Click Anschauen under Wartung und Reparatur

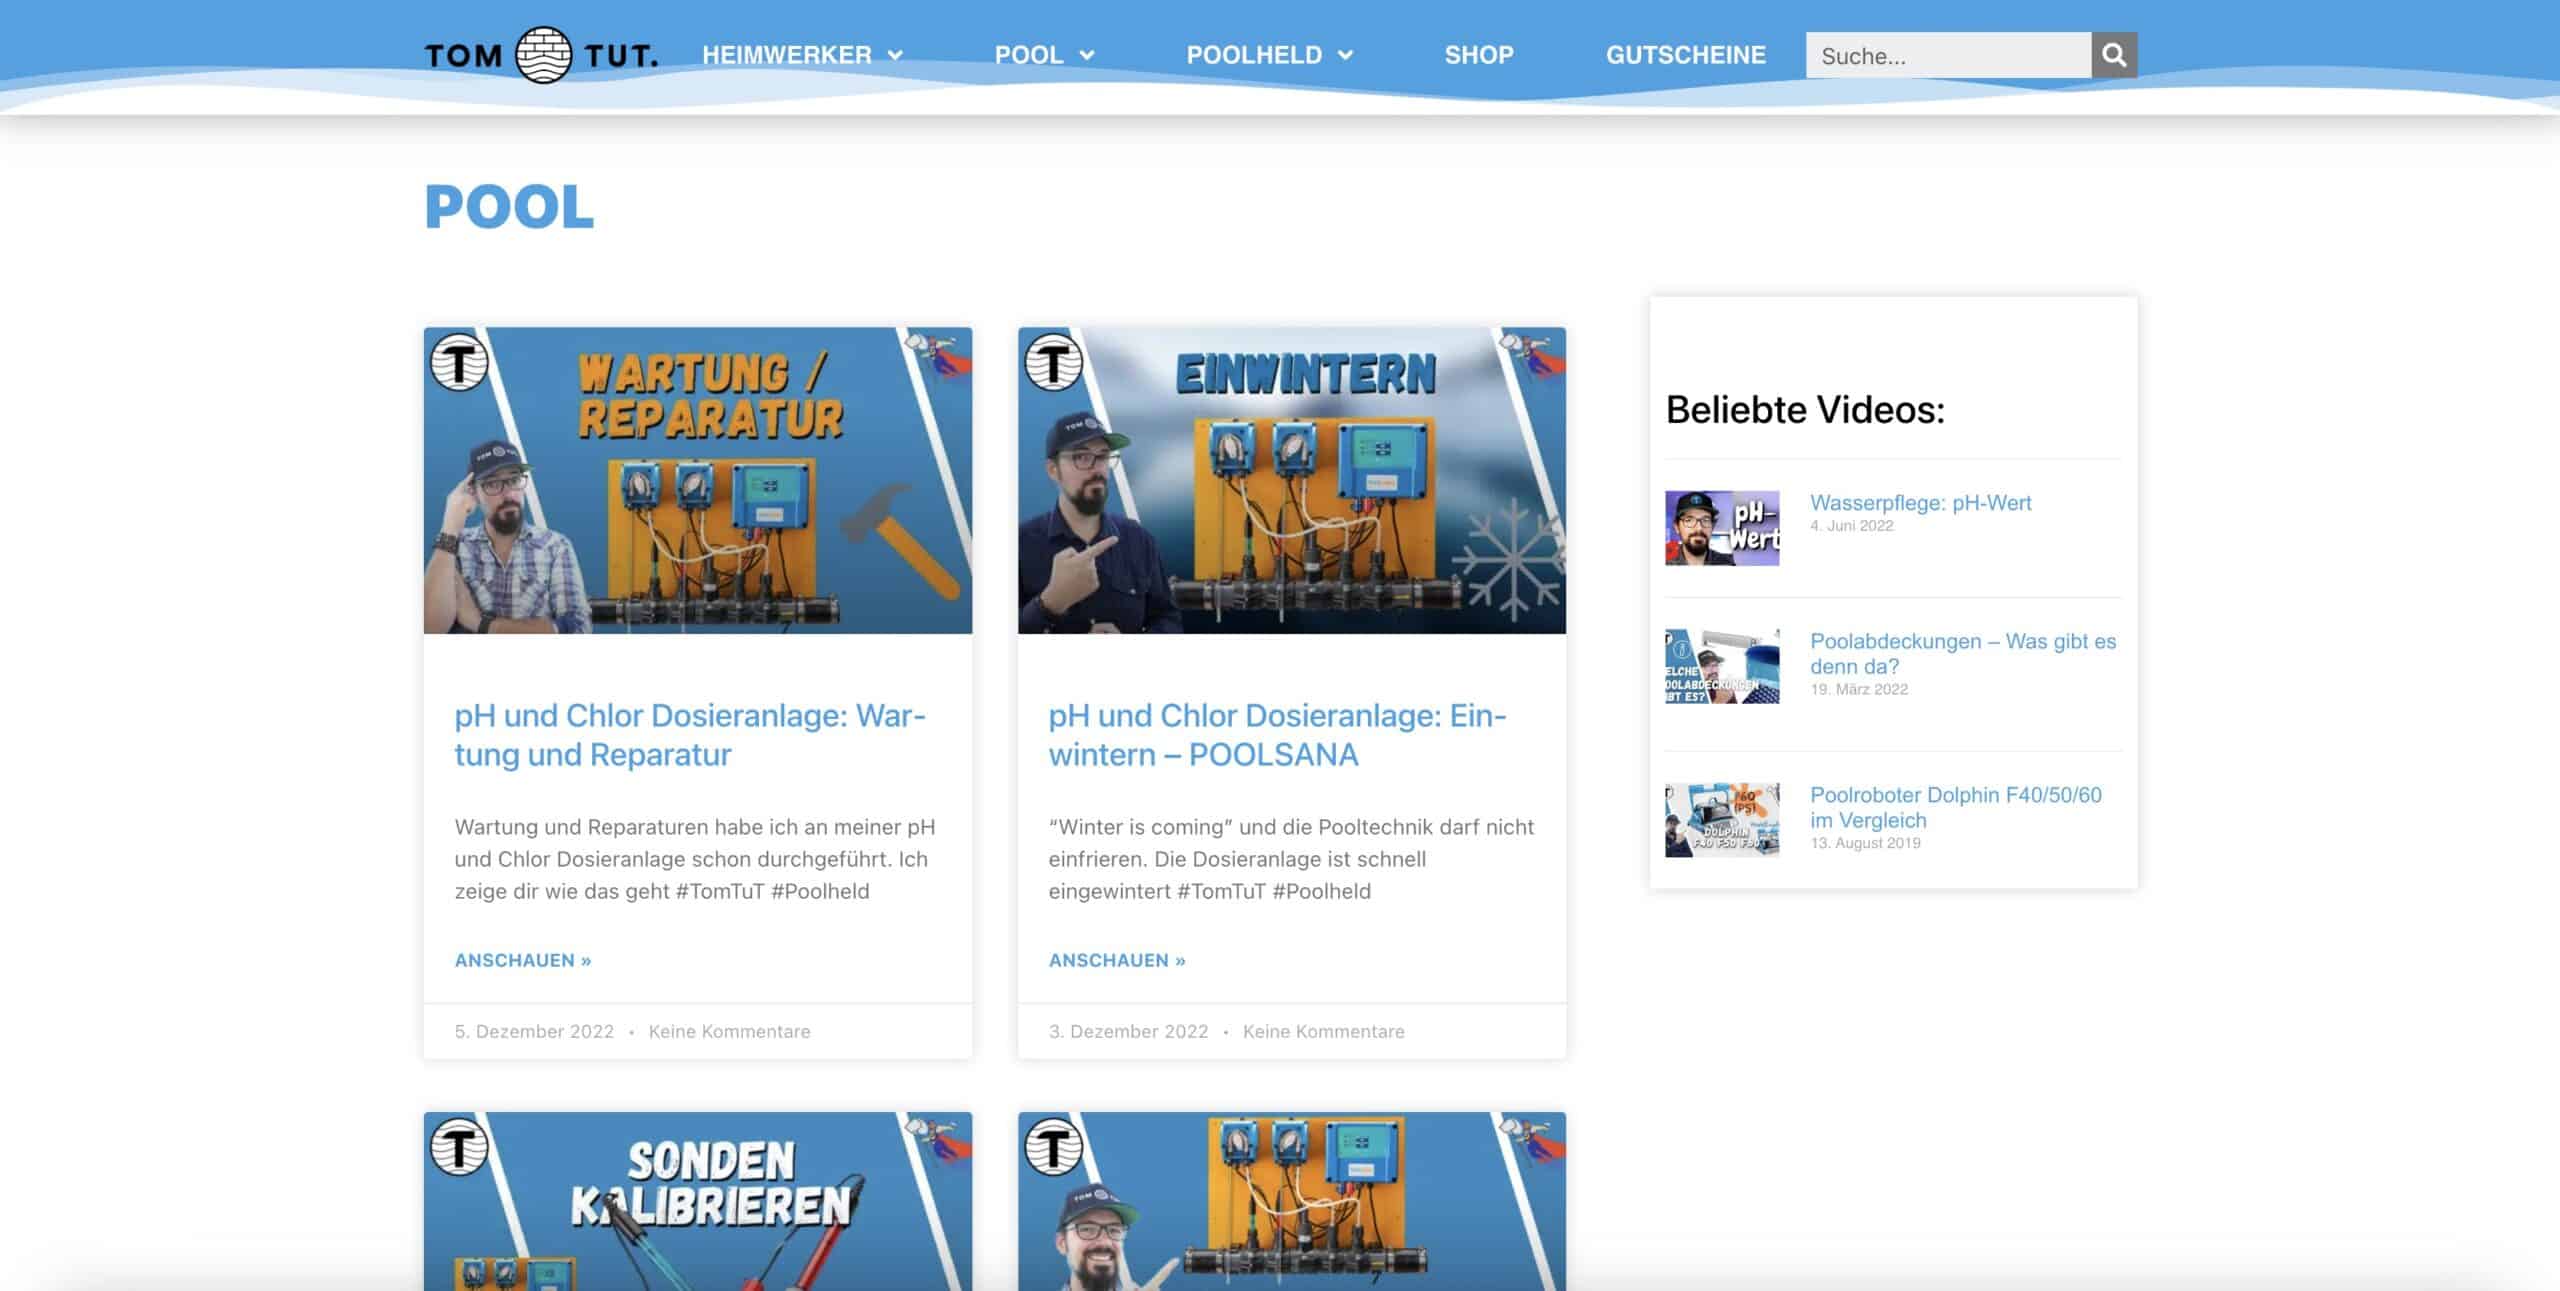(523, 960)
